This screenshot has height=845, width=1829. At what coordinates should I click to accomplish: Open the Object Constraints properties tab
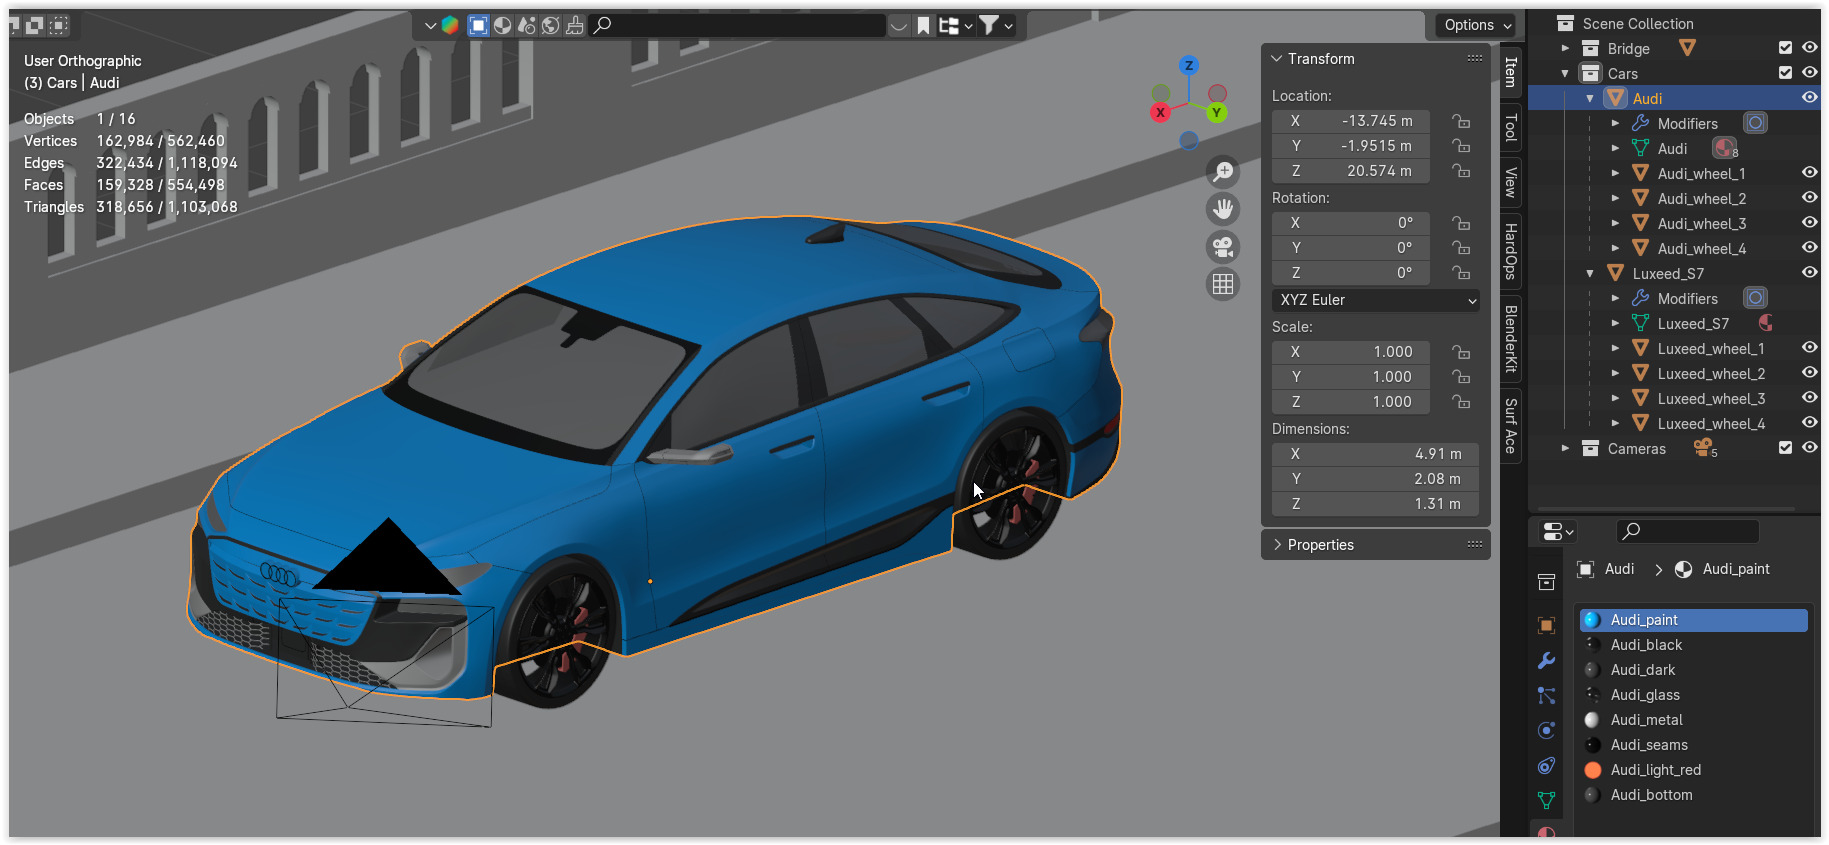click(x=1546, y=766)
